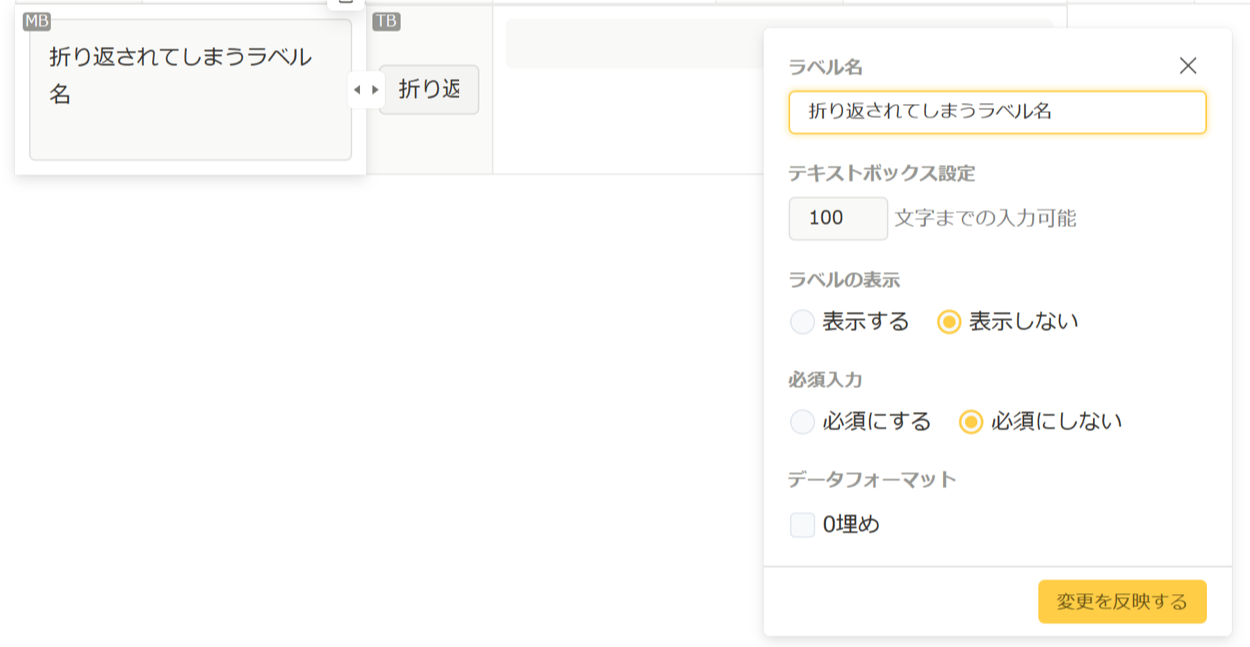
Task: Close the label settings panel
Action: click(x=1187, y=66)
